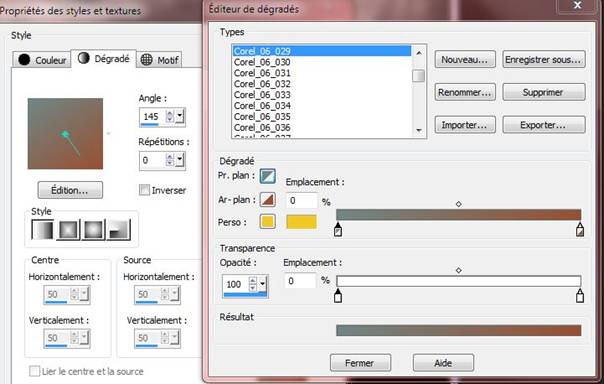The height and width of the screenshot is (384, 604).
Task: Toggle Lier le centre et la source
Action: 35,371
